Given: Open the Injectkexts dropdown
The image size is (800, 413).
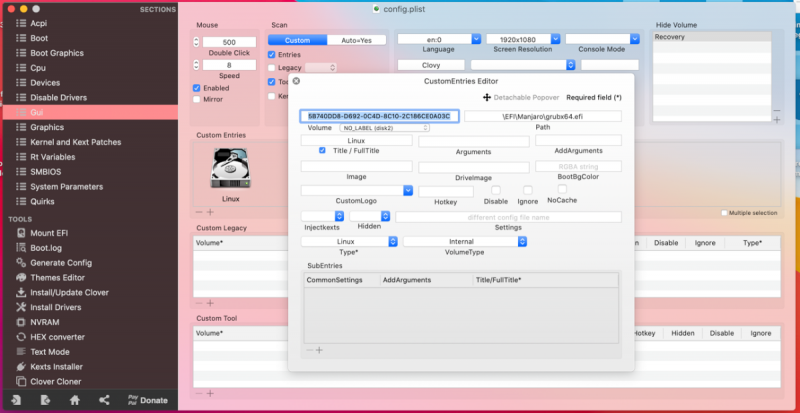Looking at the screenshot, I should pyautogui.click(x=322, y=216).
